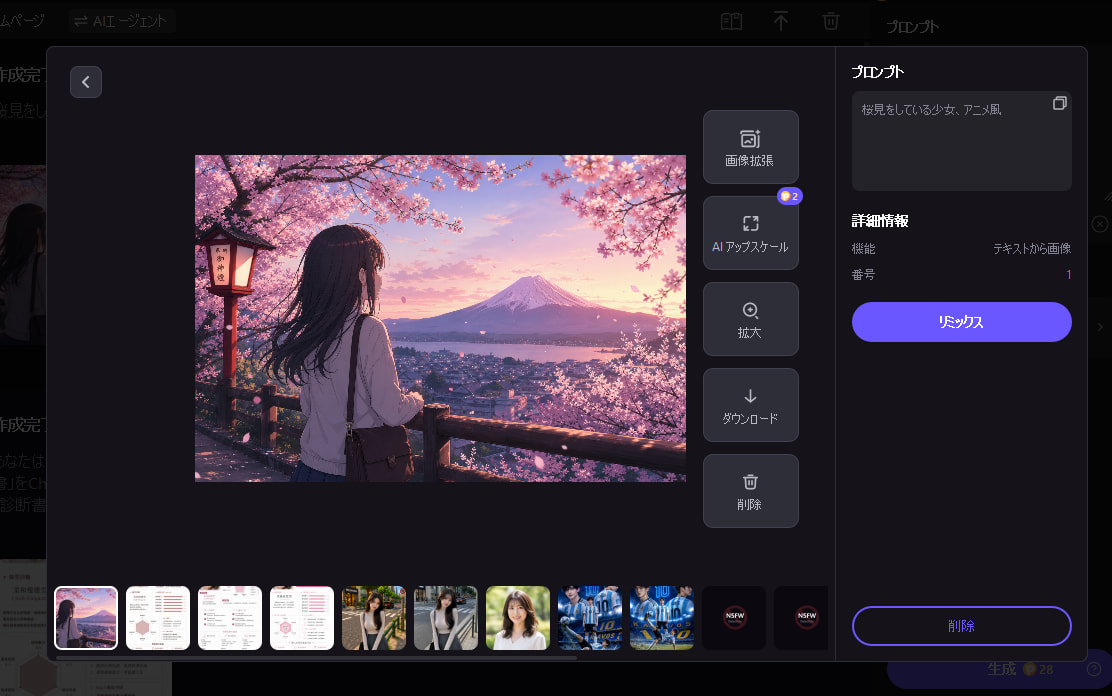The width and height of the screenshot is (1112, 696).
Task: Click the プロンプト heading in the dialog
Action: [x=878, y=72]
